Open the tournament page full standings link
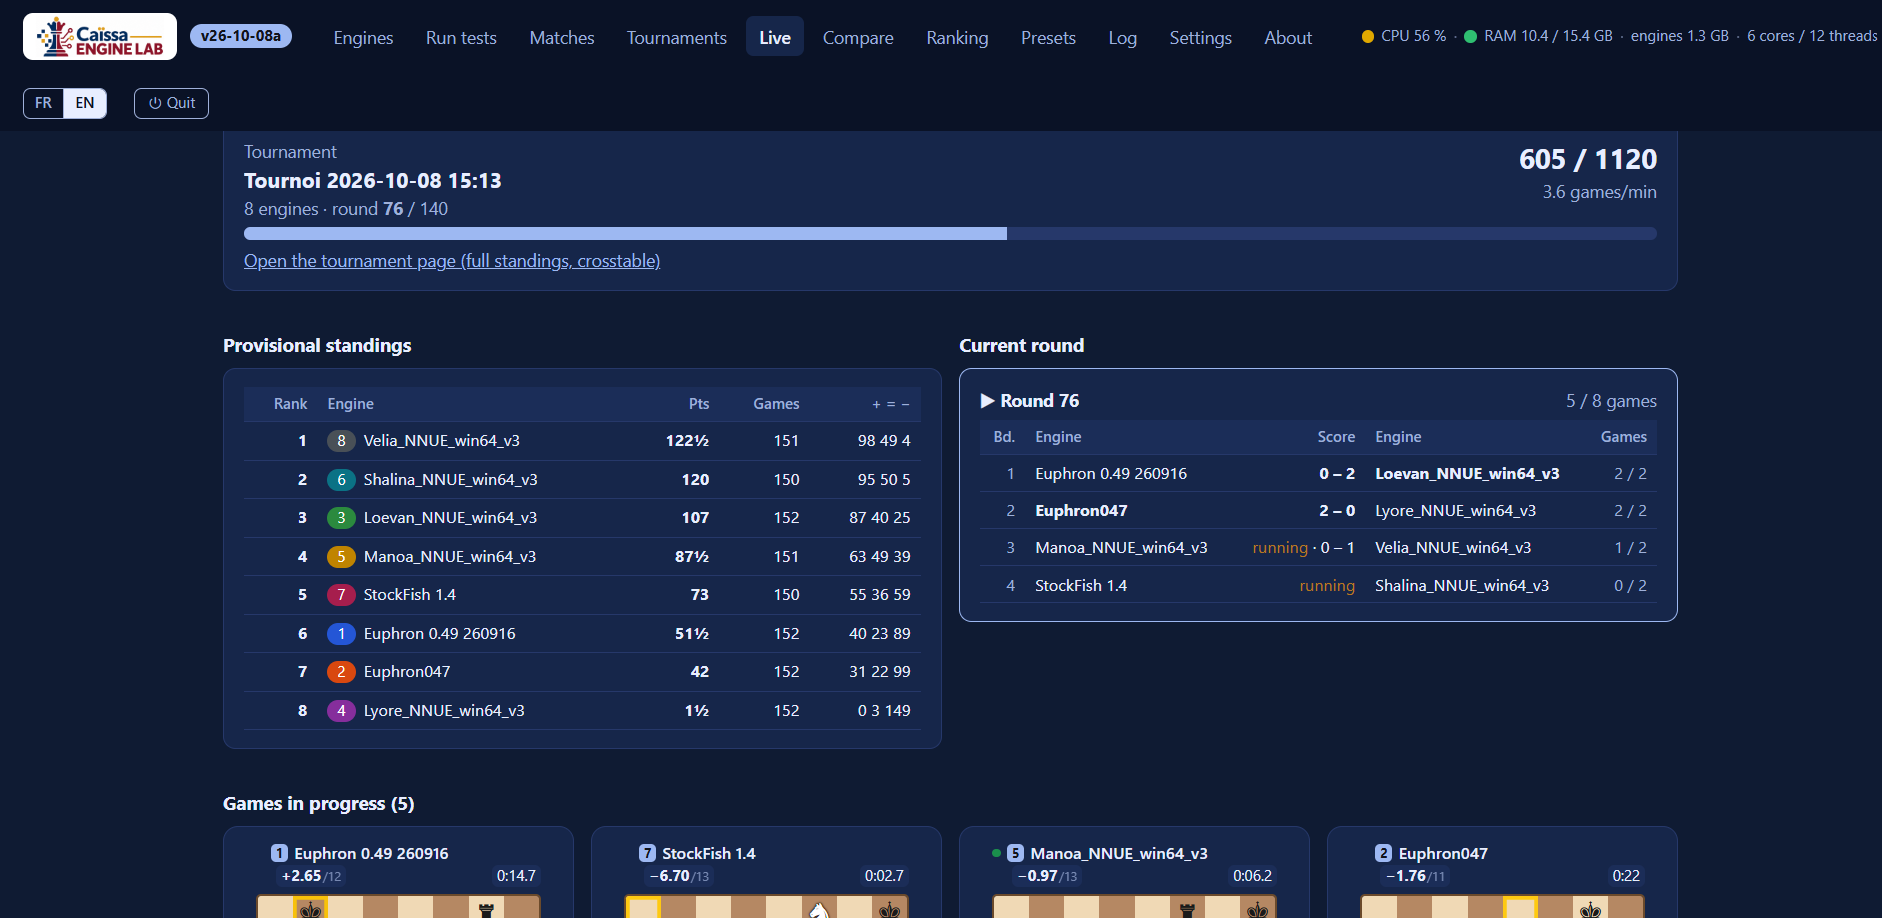 pos(452,261)
